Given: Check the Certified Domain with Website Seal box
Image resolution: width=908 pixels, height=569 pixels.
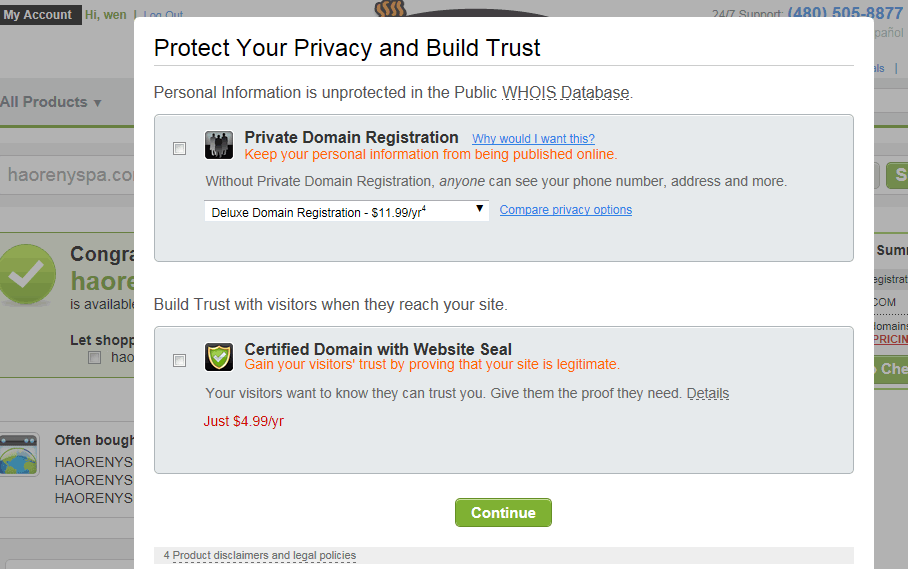Looking at the screenshot, I should pos(180,360).
